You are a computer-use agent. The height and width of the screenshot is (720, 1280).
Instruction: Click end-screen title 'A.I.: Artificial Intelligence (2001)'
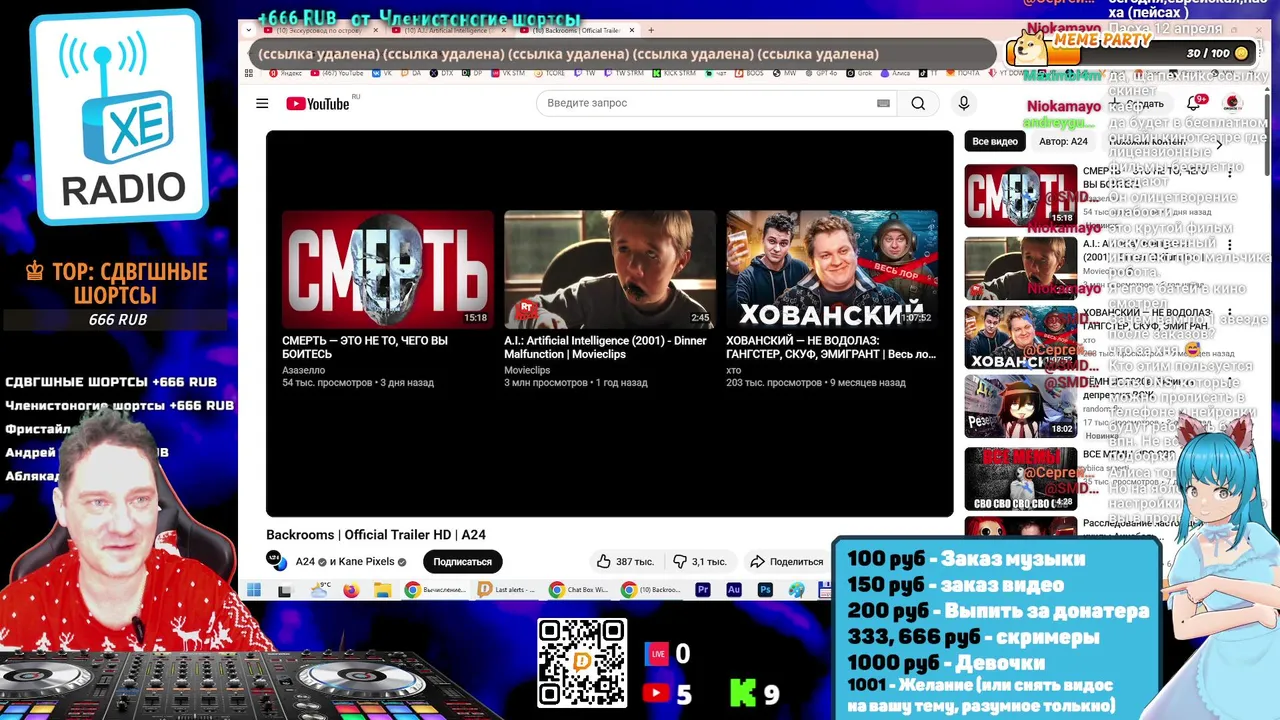click(x=605, y=347)
